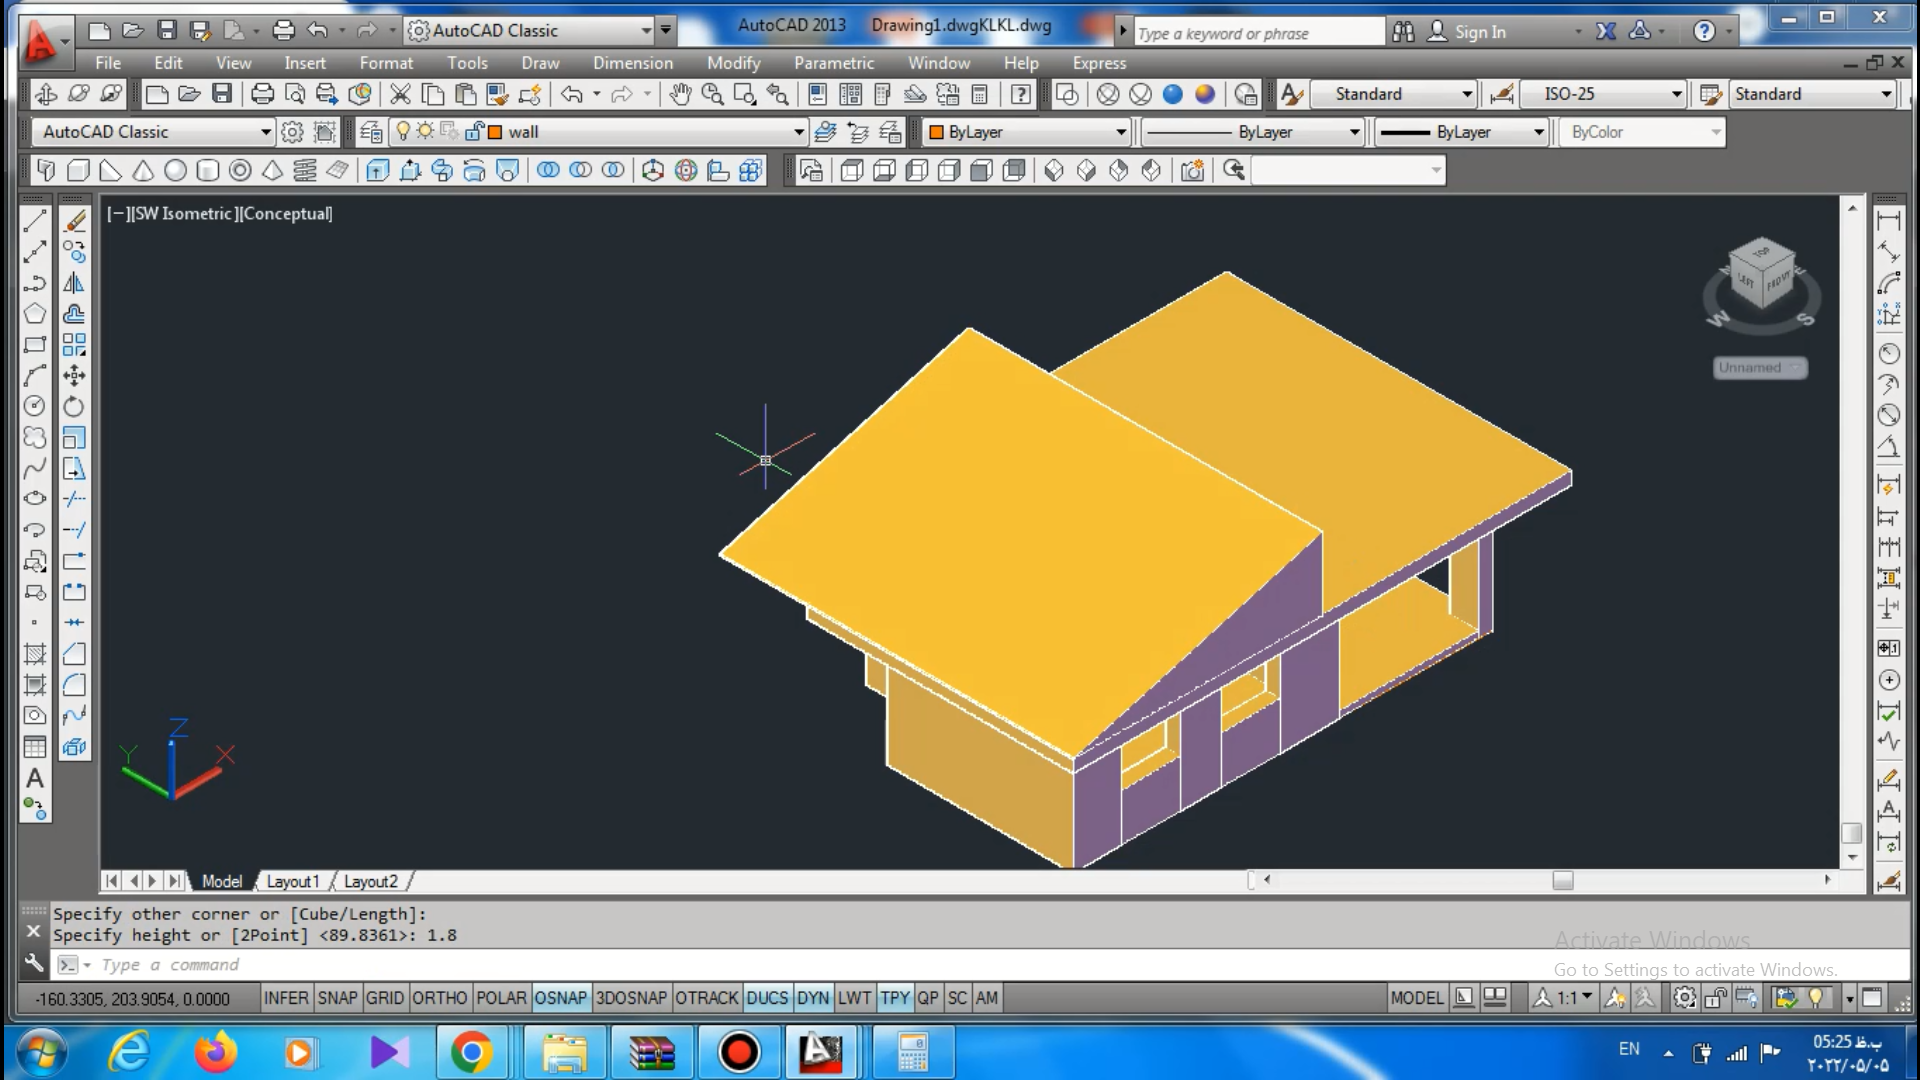
Task: Select the Line draw tool
Action: [35, 221]
